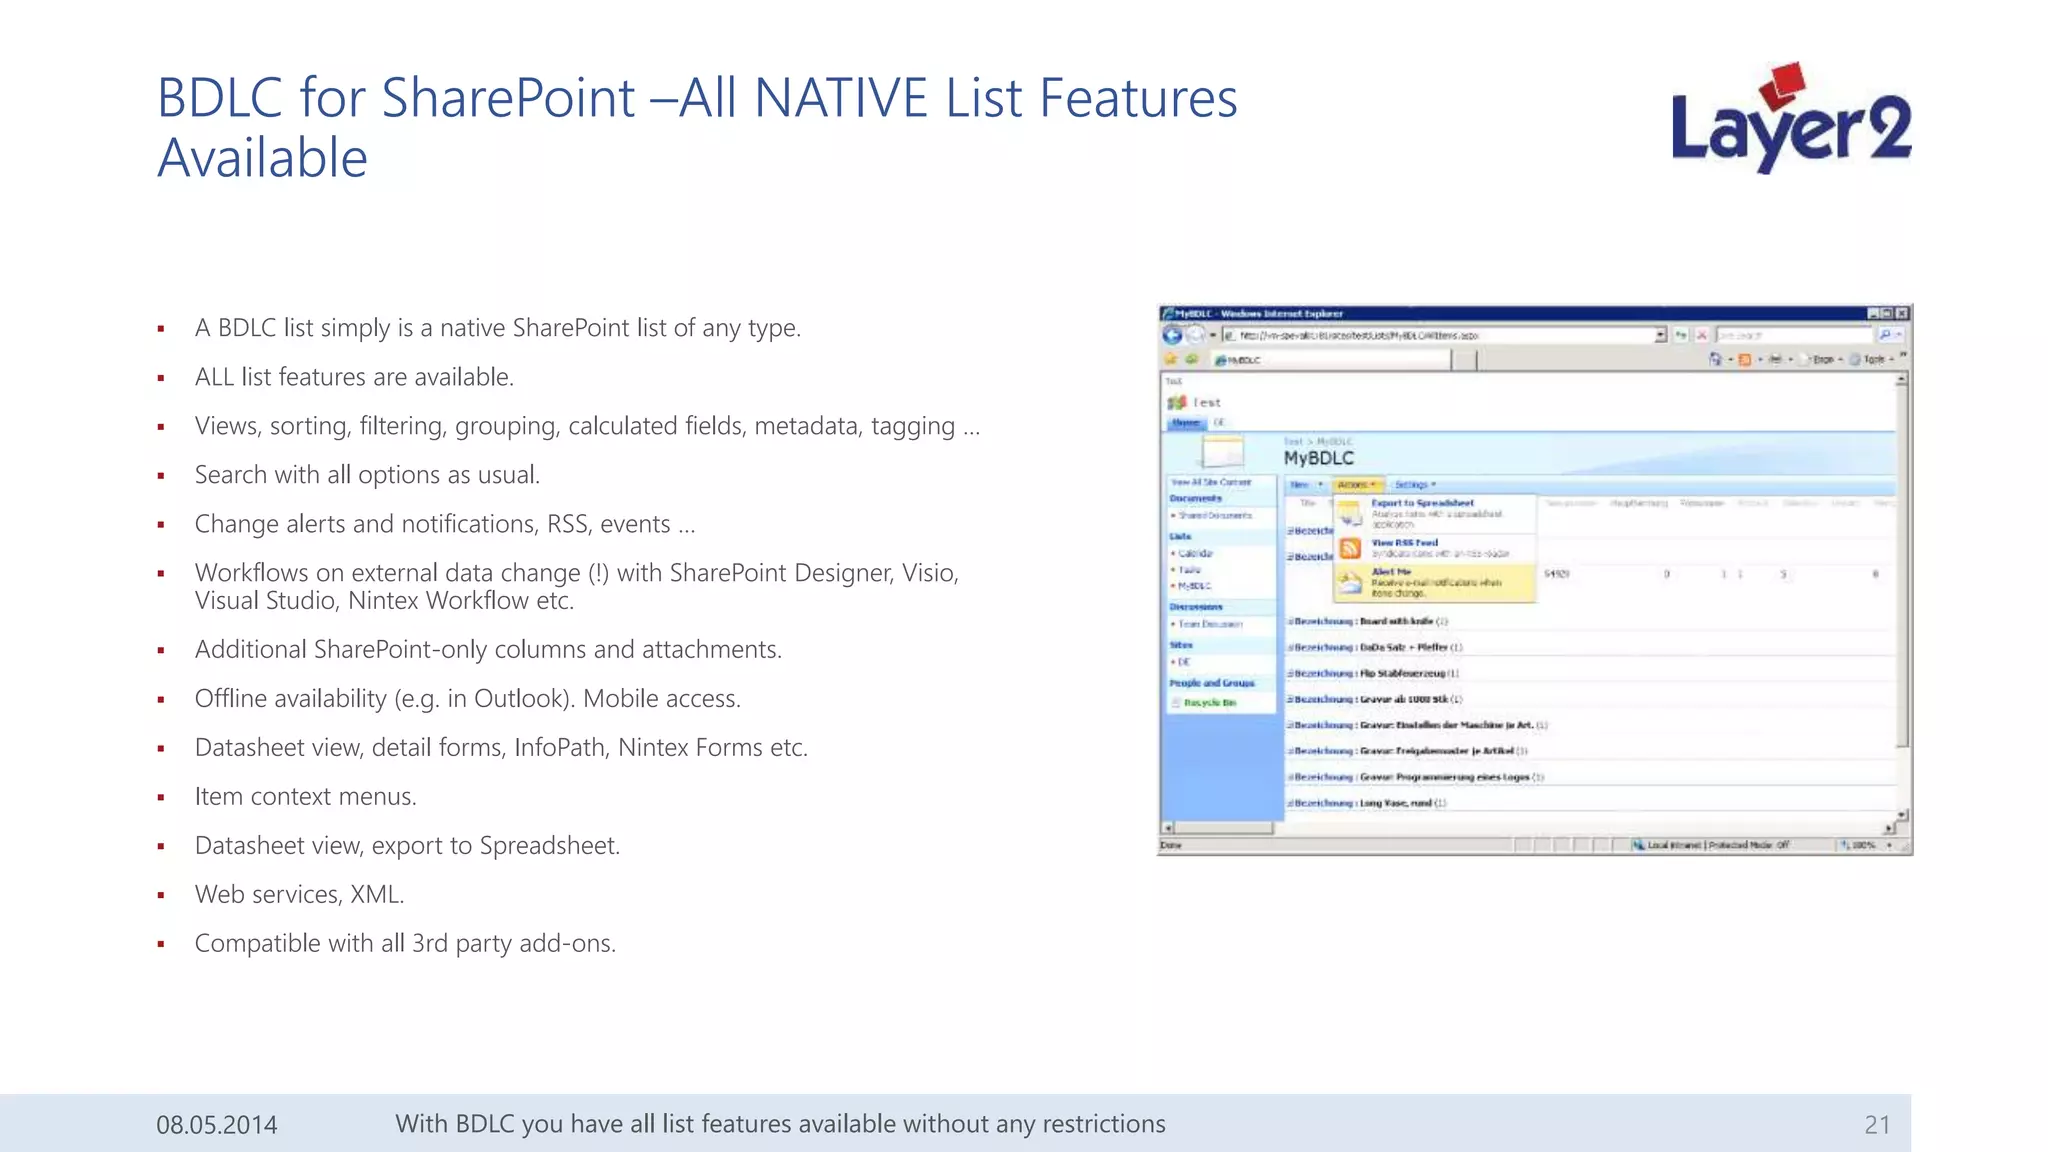This screenshot has width=2048, height=1152.
Task: Click the Documents heading in sidebar
Action: point(1196,498)
